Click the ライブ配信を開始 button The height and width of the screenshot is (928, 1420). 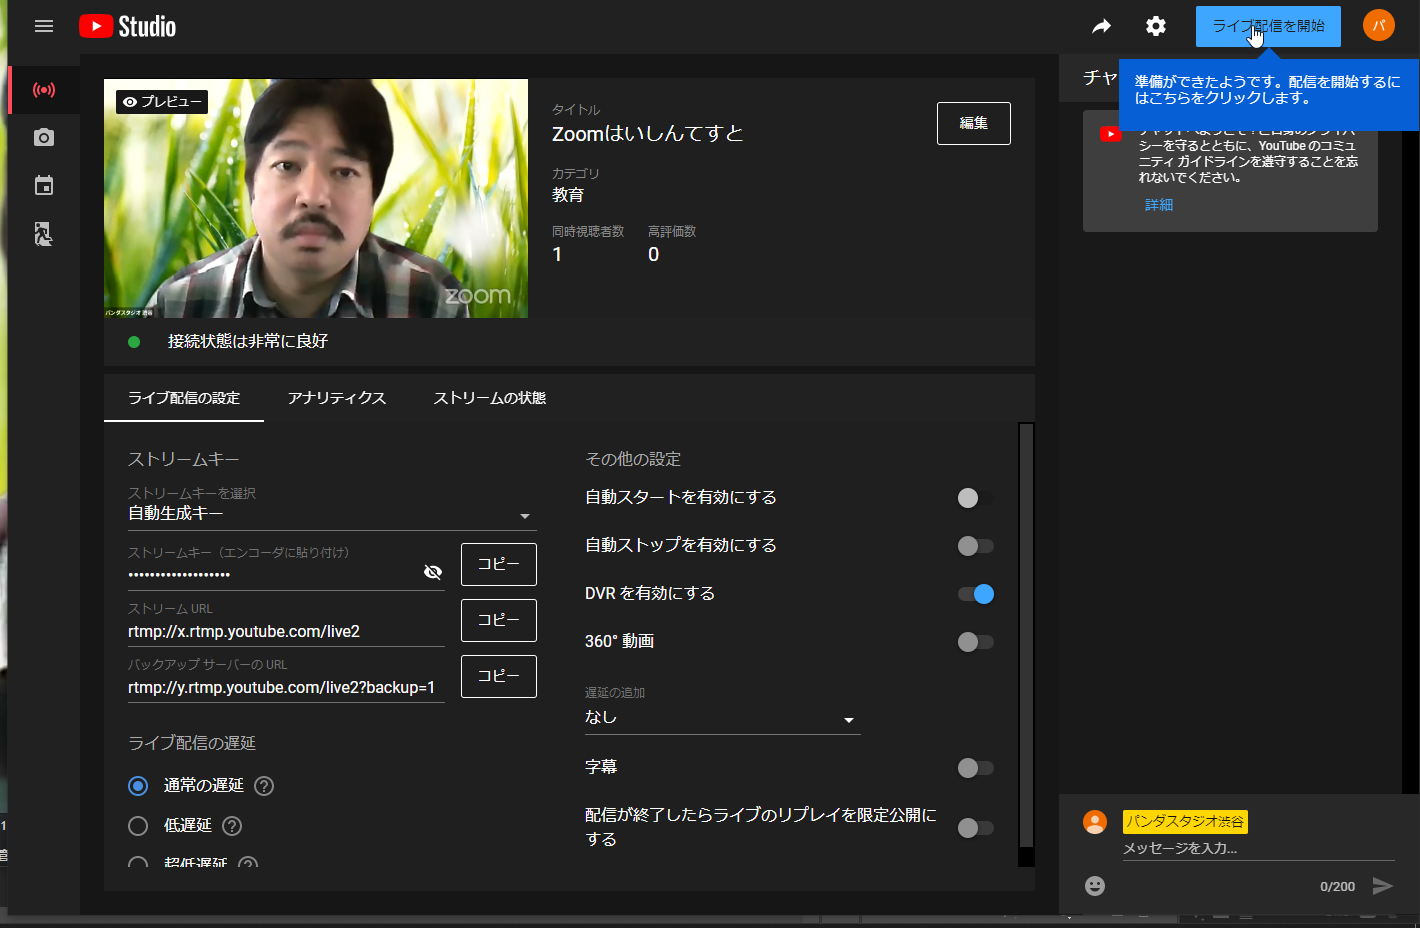pos(1268,26)
